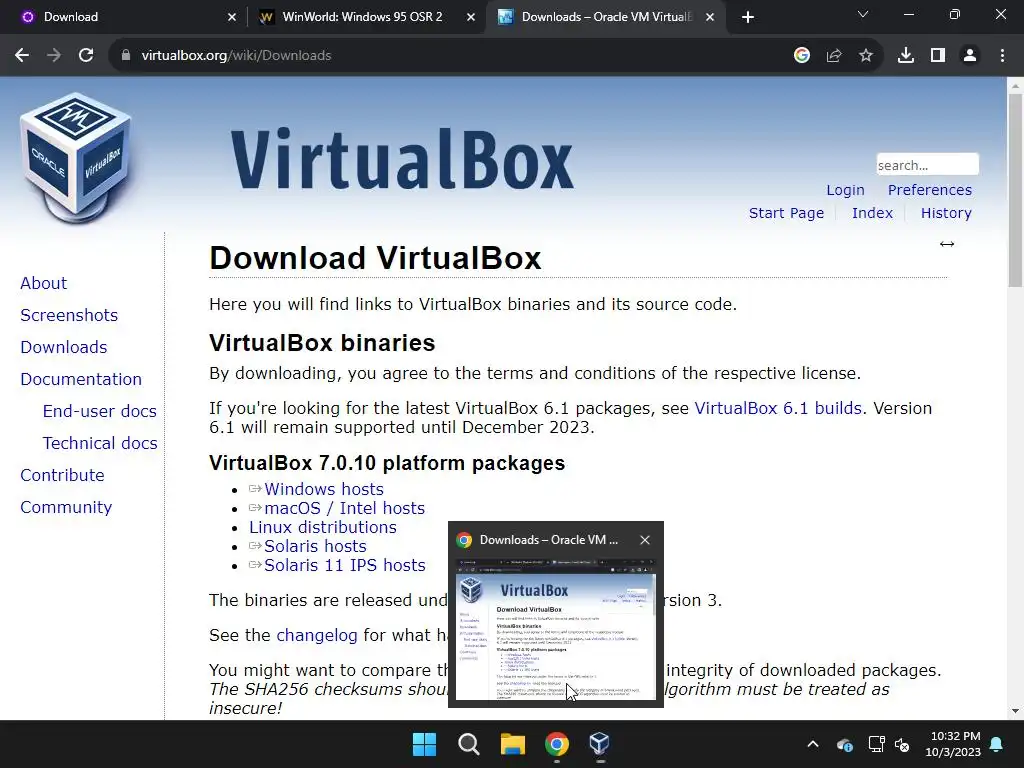Screen dimensions: 1024x768
Task: Open Chrome downloads tray icon
Action: click(x=906, y=56)
